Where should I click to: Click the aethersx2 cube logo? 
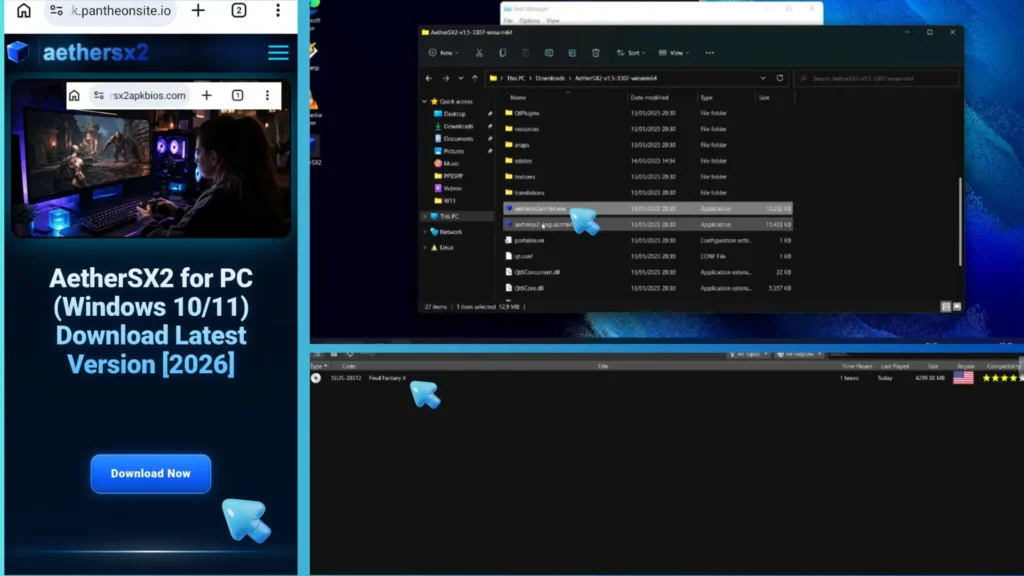point(18,52)
